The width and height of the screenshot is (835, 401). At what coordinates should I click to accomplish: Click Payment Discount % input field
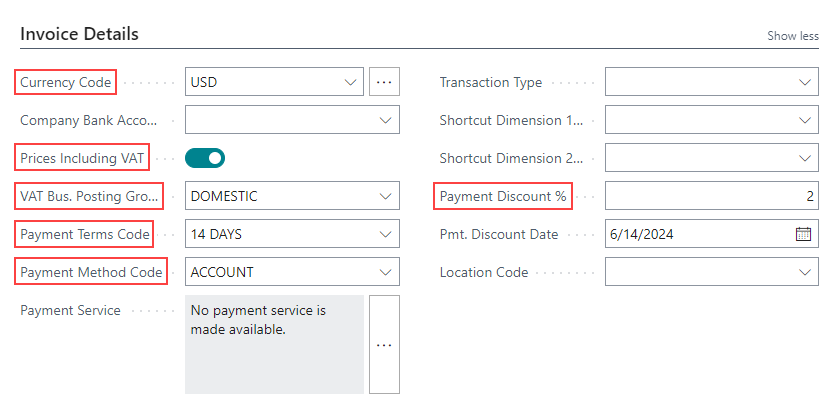click(x=711, y=196)
